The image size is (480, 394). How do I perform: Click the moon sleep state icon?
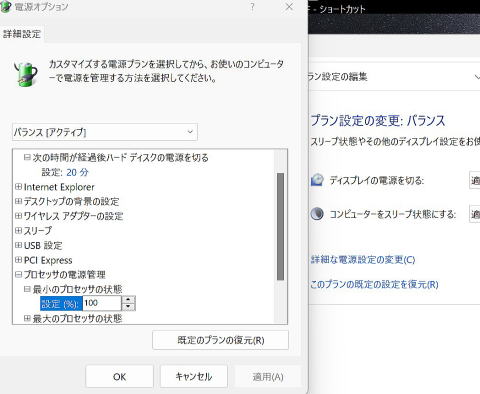(x=317, y=214)
